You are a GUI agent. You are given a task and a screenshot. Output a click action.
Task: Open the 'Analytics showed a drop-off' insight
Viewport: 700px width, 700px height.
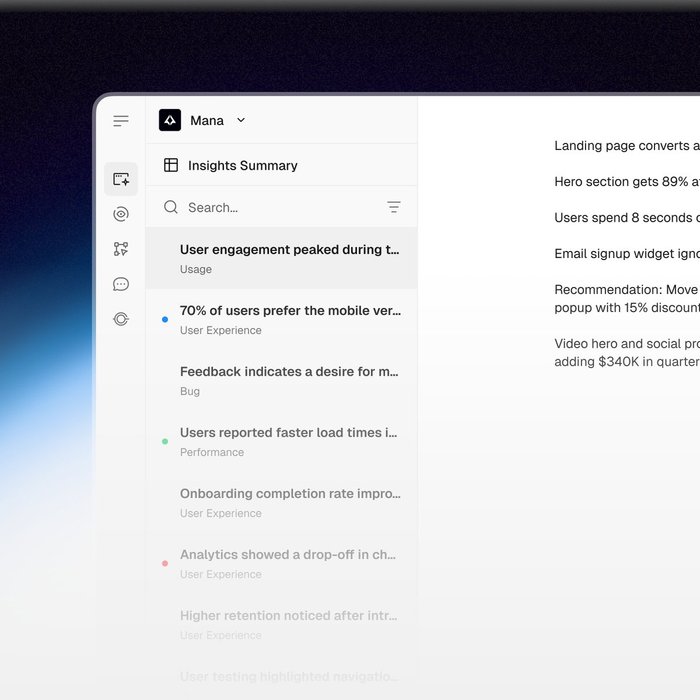(x=289, y=563)
